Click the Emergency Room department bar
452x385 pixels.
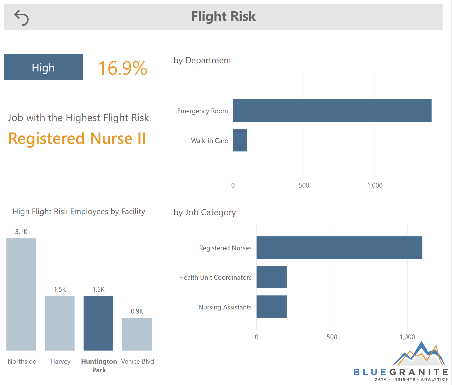click(x=332, y=110)
